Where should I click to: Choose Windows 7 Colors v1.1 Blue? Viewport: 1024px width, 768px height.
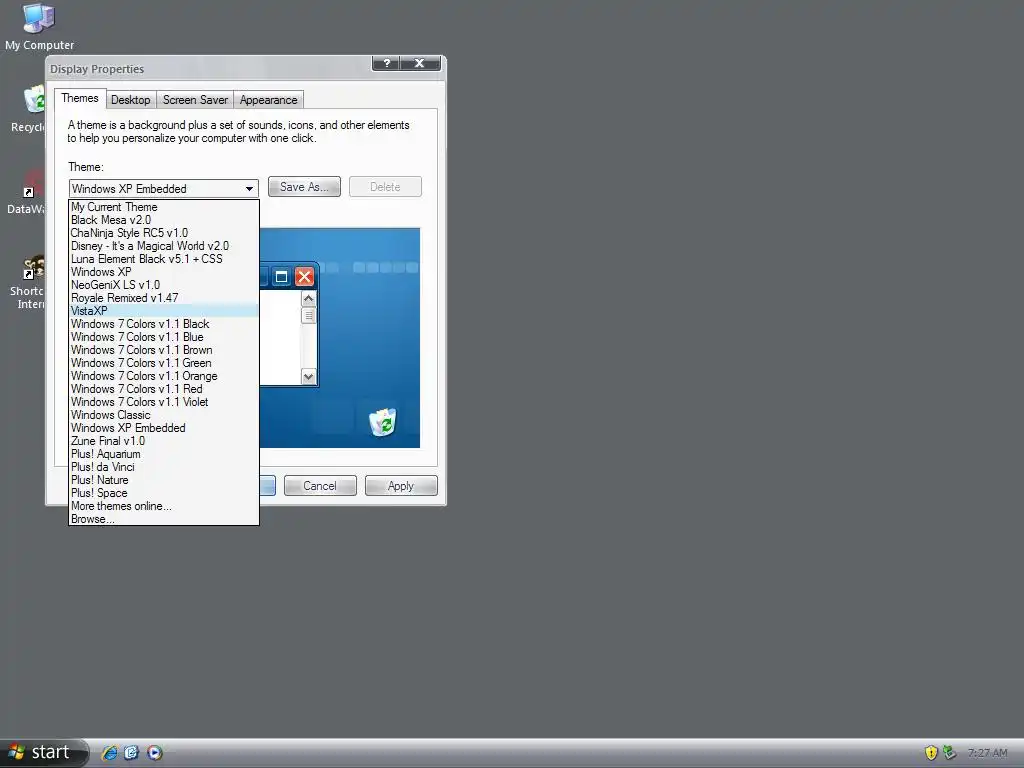pyautogui.click(x=164, y=337)
